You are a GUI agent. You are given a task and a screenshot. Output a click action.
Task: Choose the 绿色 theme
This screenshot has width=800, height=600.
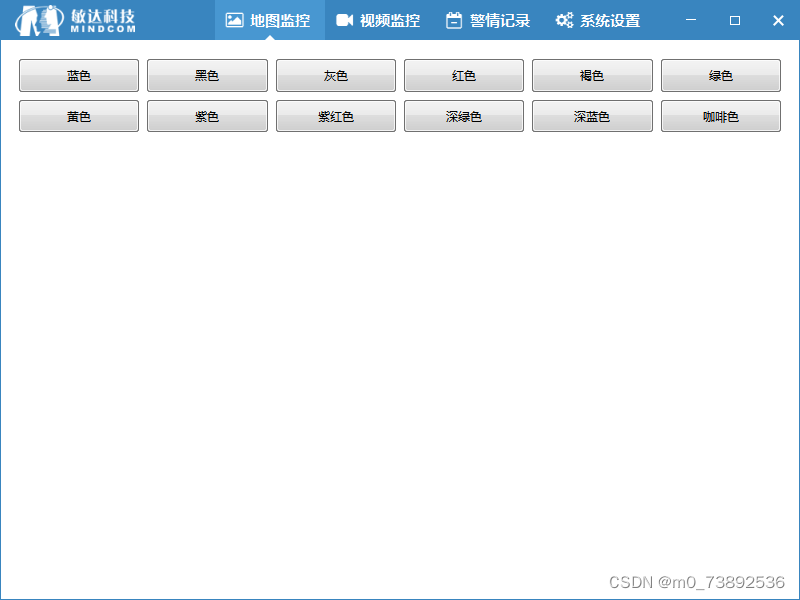tap(720, 75)
